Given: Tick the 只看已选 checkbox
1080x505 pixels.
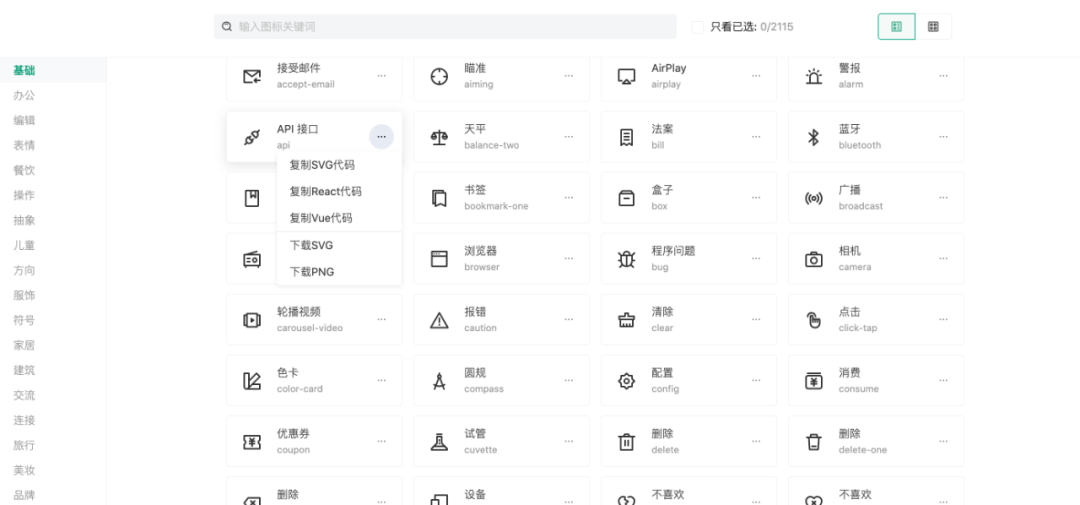Looking at the screenshot, I should (x=698, y=27).
